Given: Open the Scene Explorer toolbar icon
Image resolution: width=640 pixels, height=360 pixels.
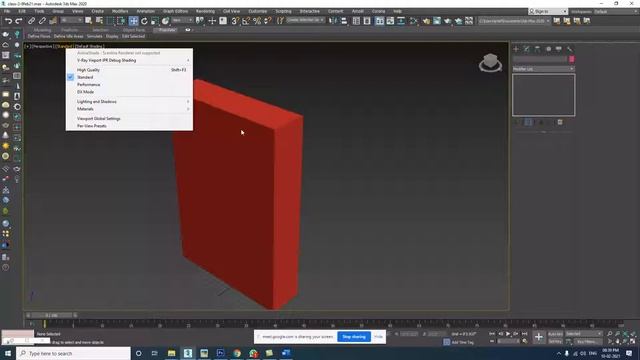Looking at the screenshot, I should pos(356,20).
